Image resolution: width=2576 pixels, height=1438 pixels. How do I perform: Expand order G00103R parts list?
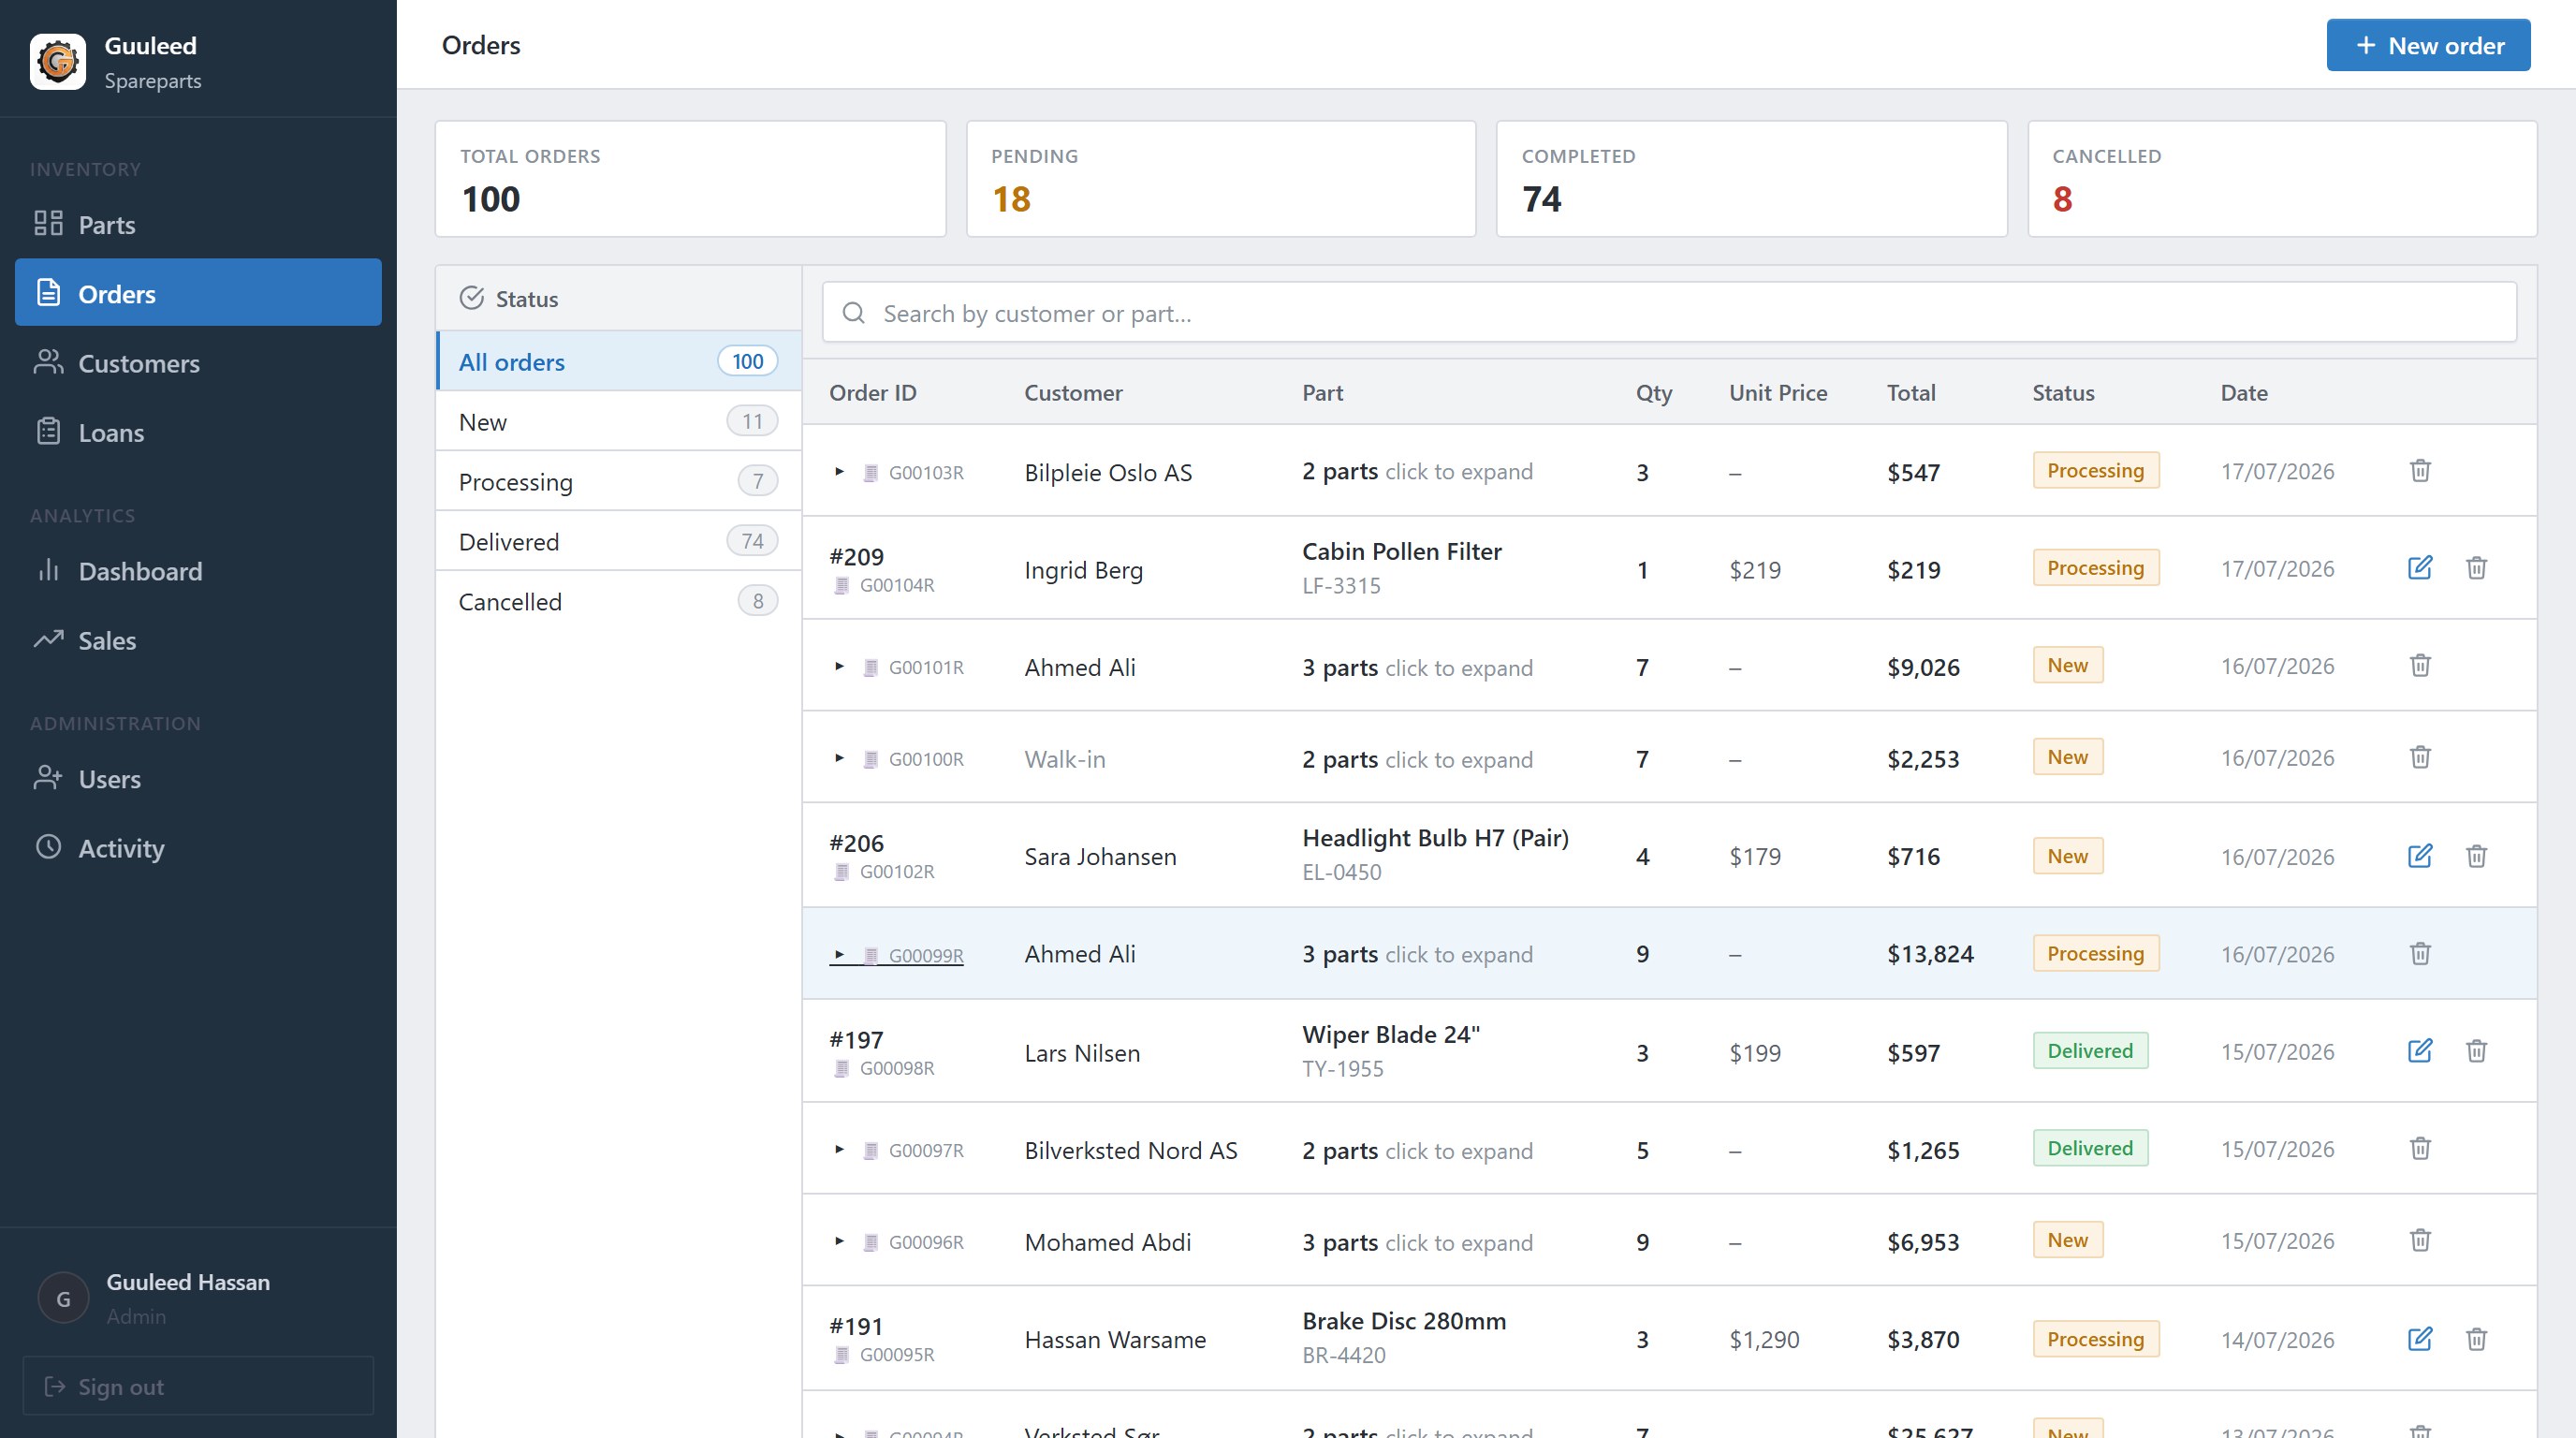[839, 471]
